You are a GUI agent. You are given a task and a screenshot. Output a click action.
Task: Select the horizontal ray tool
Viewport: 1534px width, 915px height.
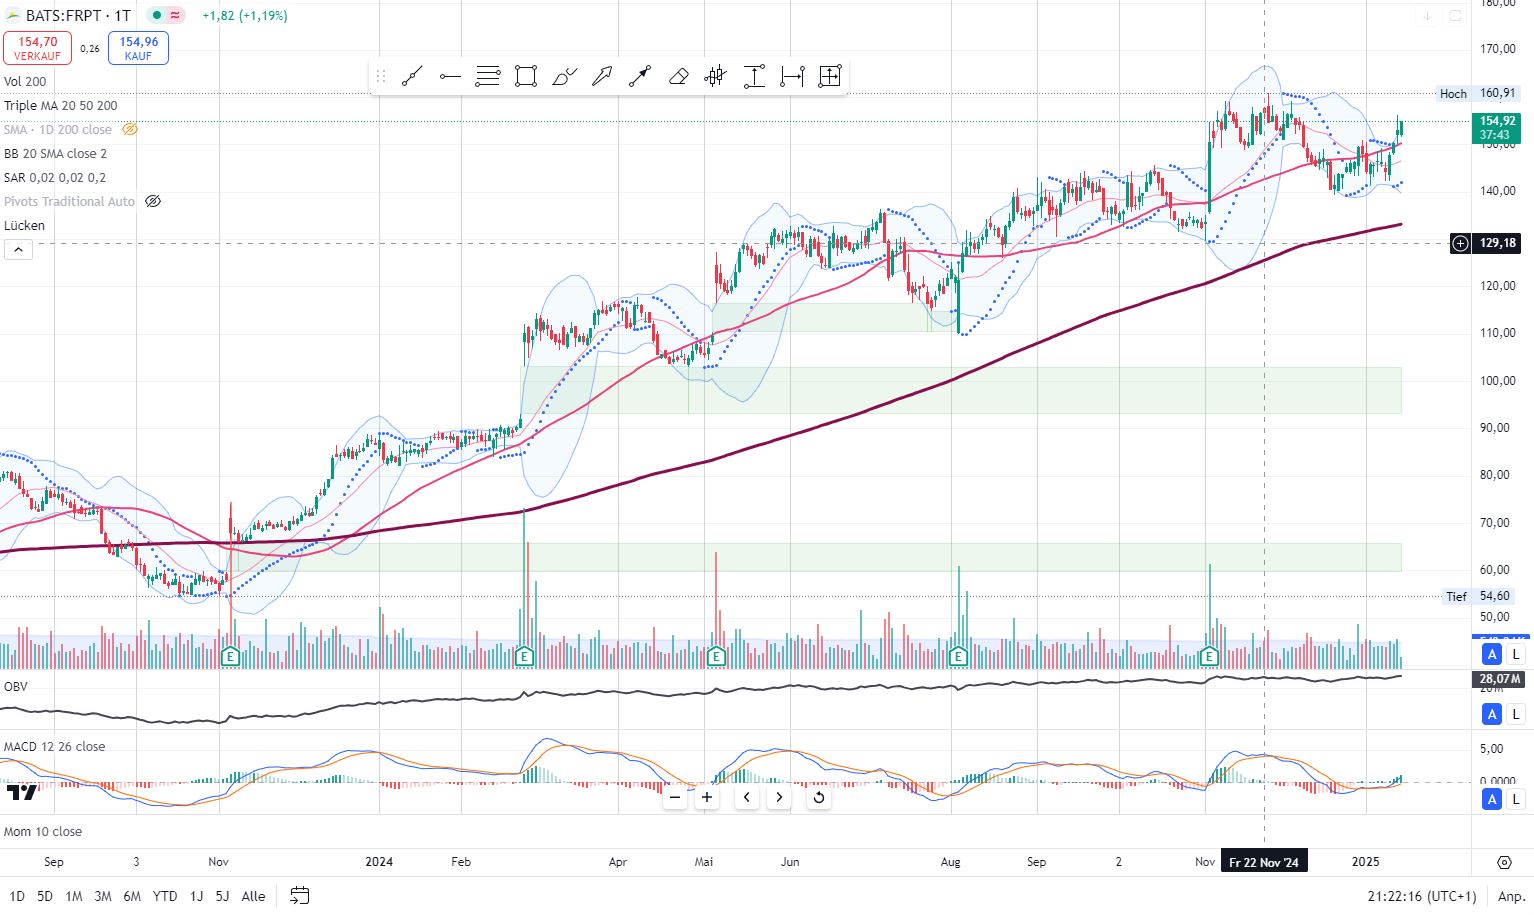click(450, 77)
